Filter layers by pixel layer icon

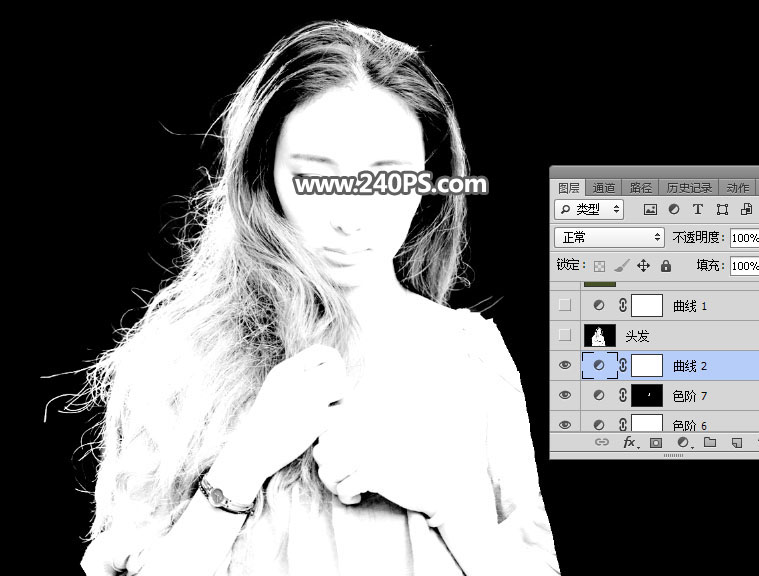(x=650, y=209)
